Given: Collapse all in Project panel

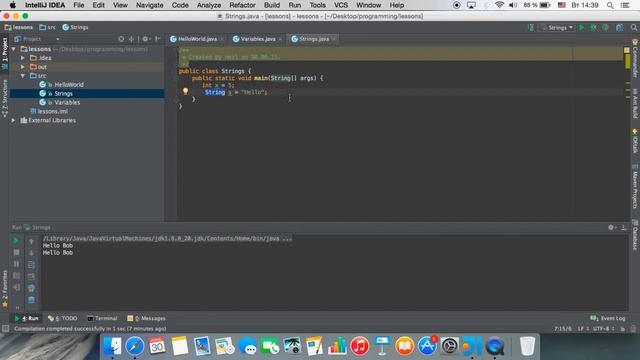Looking at the screenshot, I should [131, 39].
